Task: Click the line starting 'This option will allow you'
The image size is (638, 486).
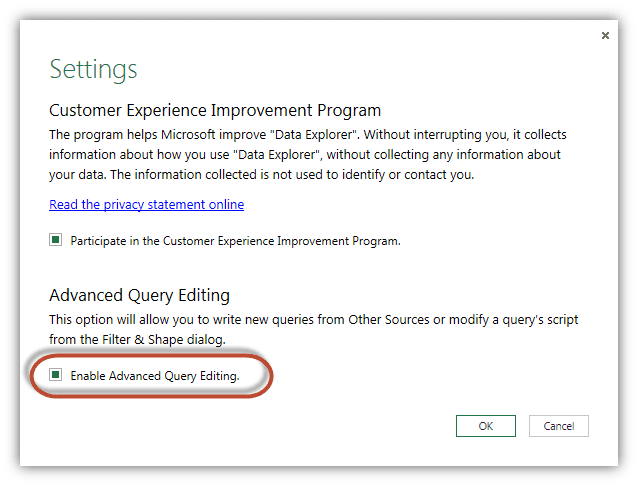Action: (x=314, y=320)
